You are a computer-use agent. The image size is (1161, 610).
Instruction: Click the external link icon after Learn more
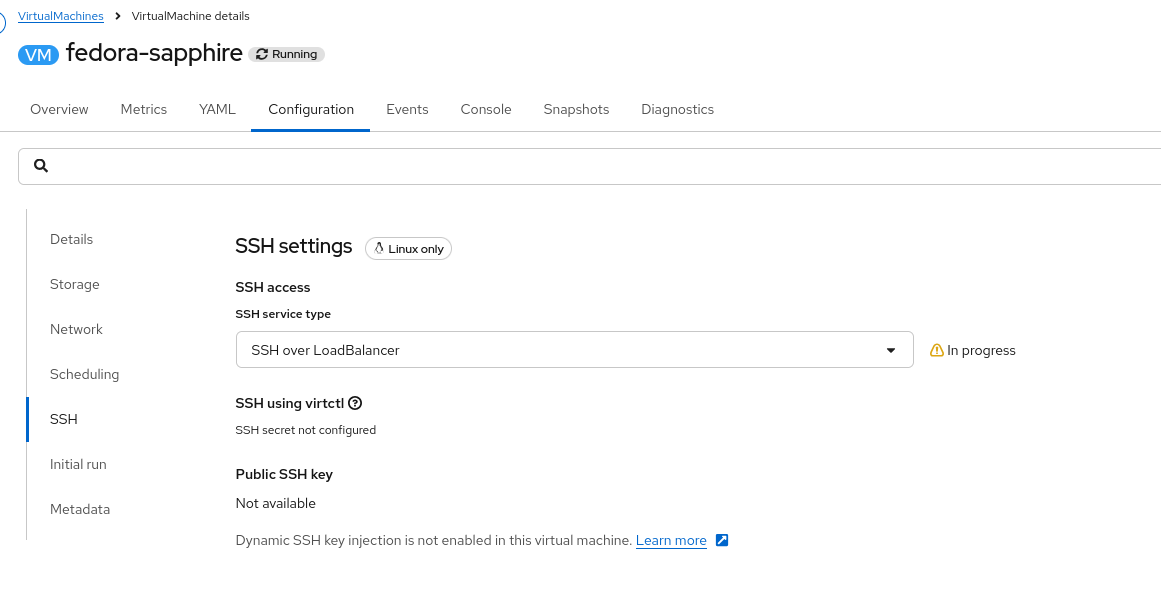[x=722, y=540]
